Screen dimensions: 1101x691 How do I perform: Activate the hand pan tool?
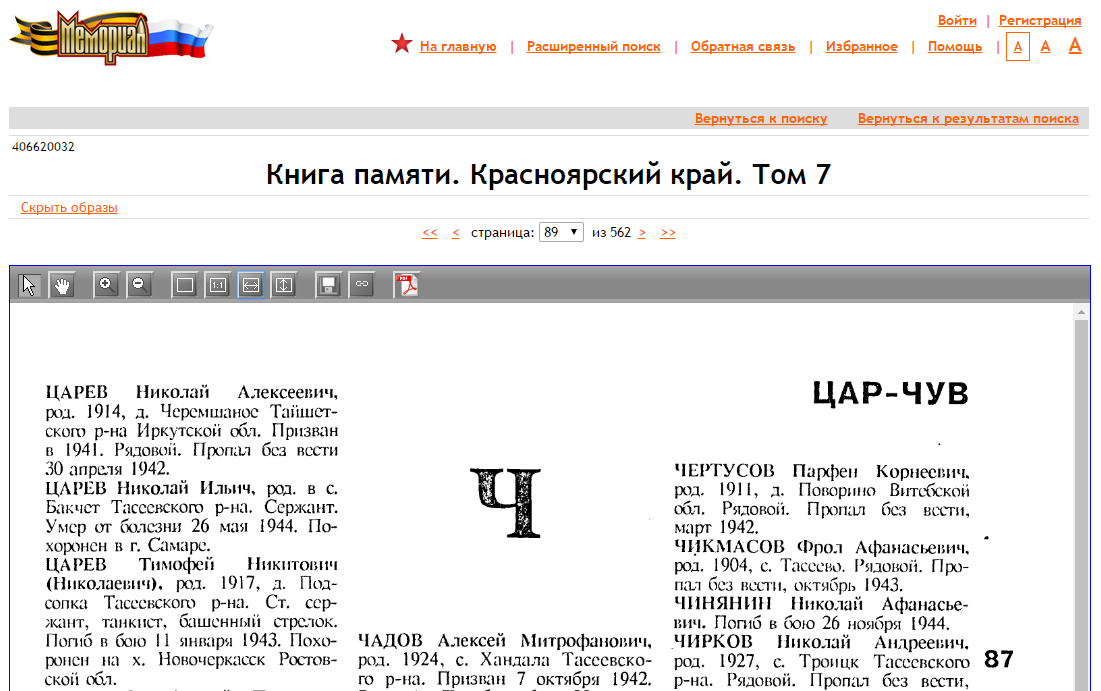tap(62, 285)
